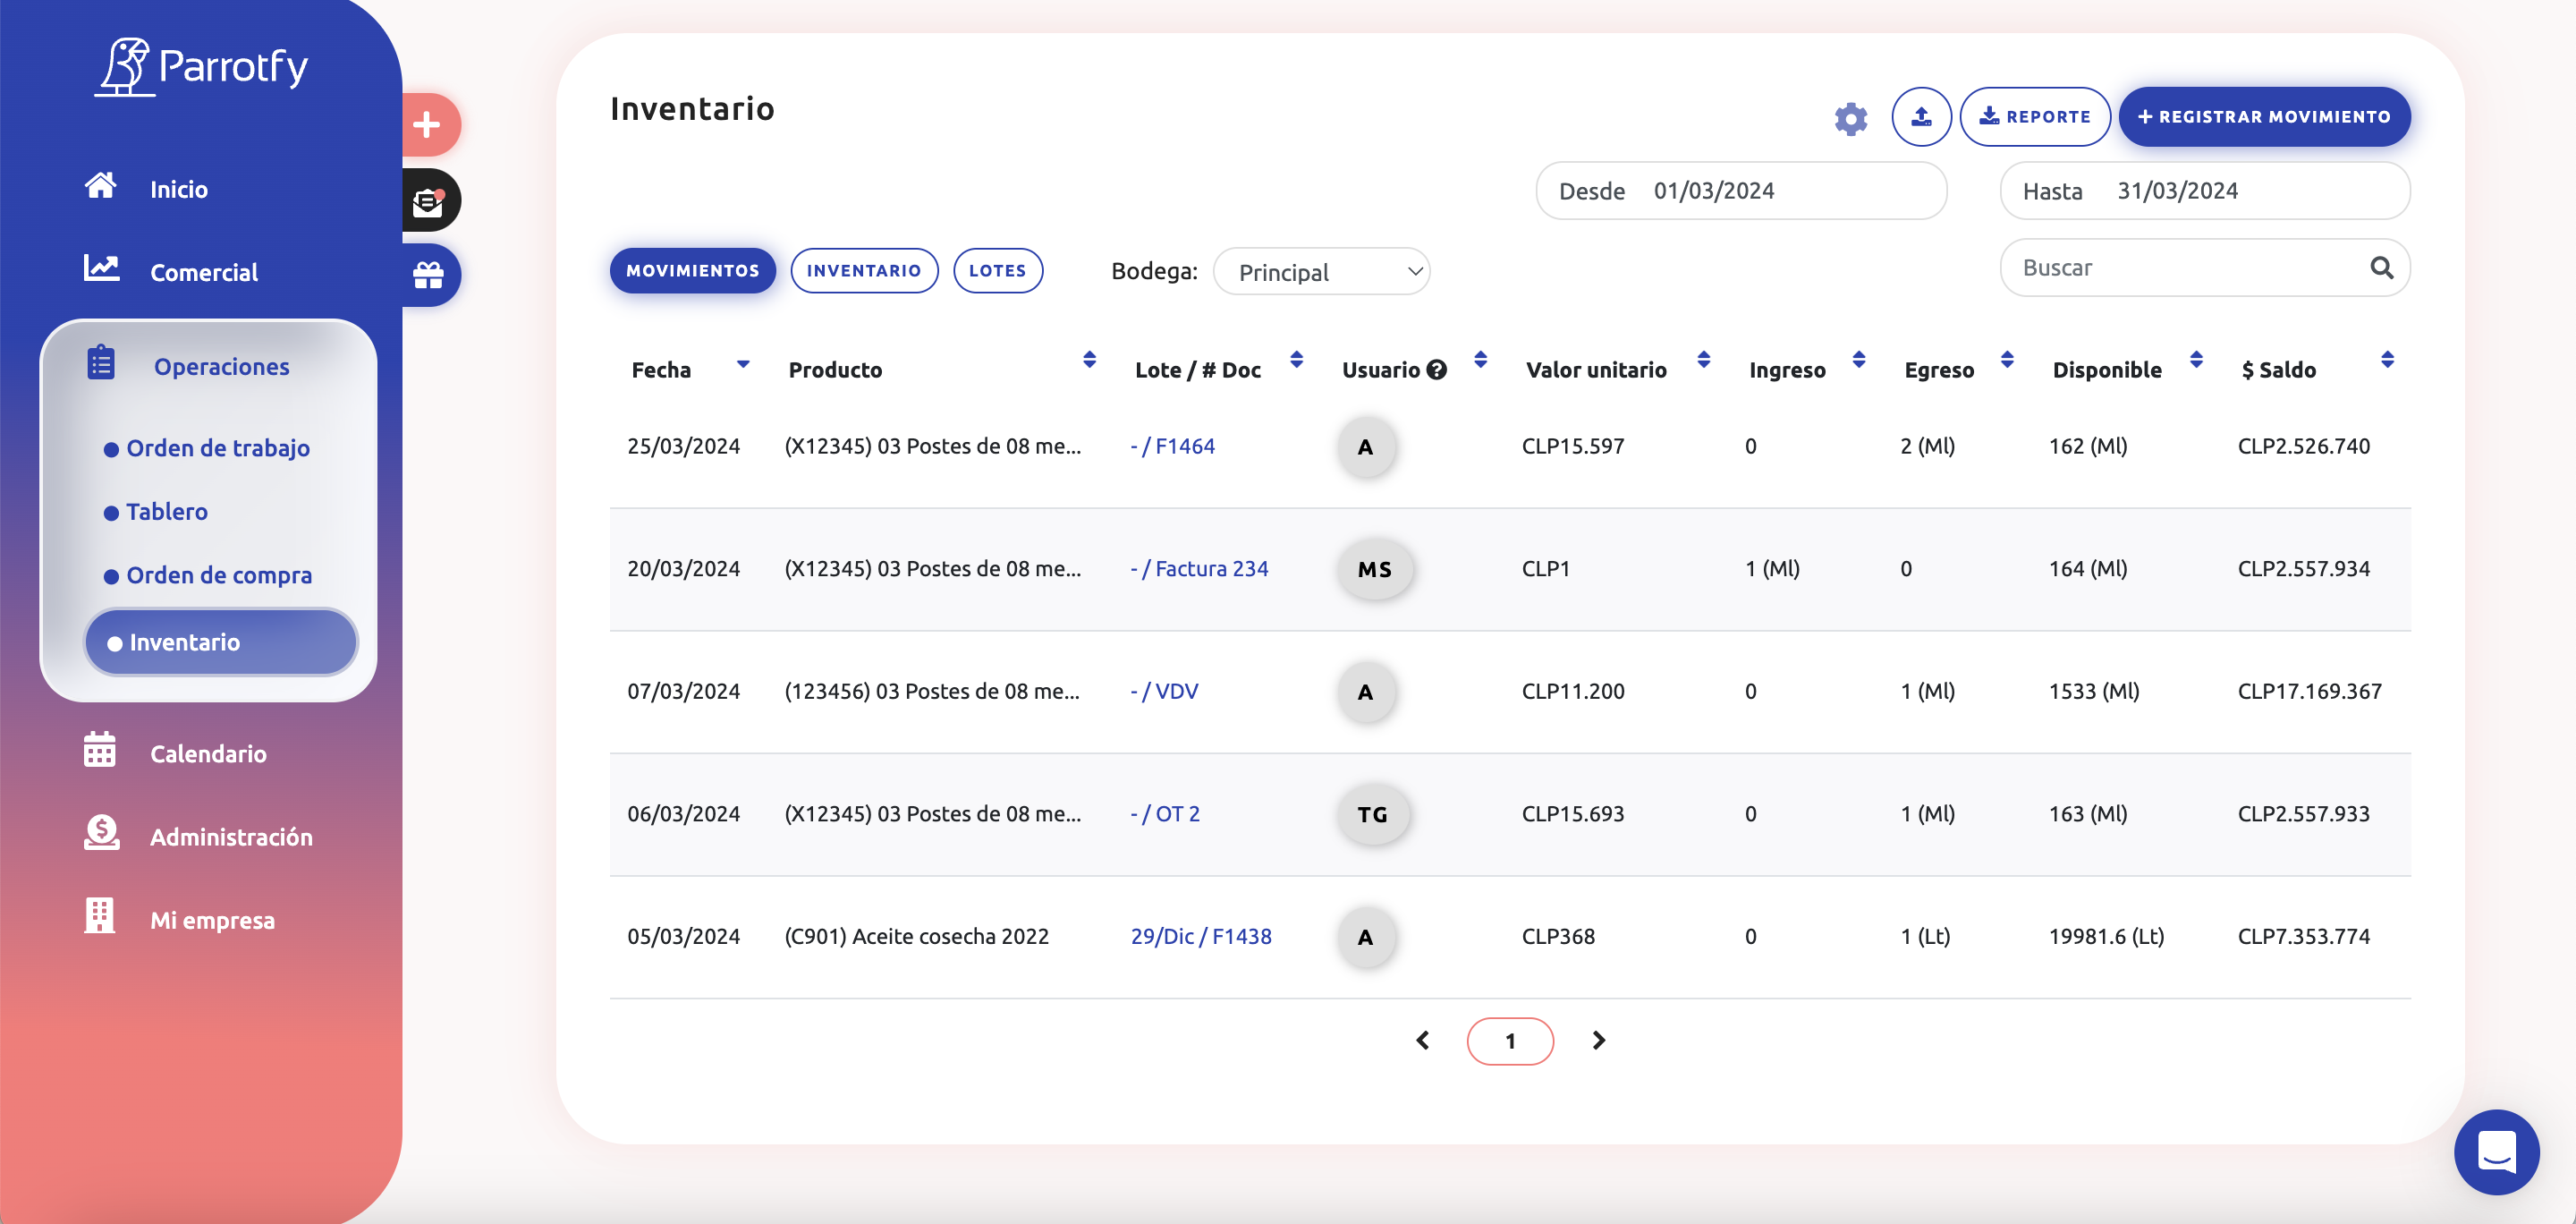This screenshot has width=2576, height=1224.
Task: Sort by Ingreso column arrows
Action: pos(1858,360)
